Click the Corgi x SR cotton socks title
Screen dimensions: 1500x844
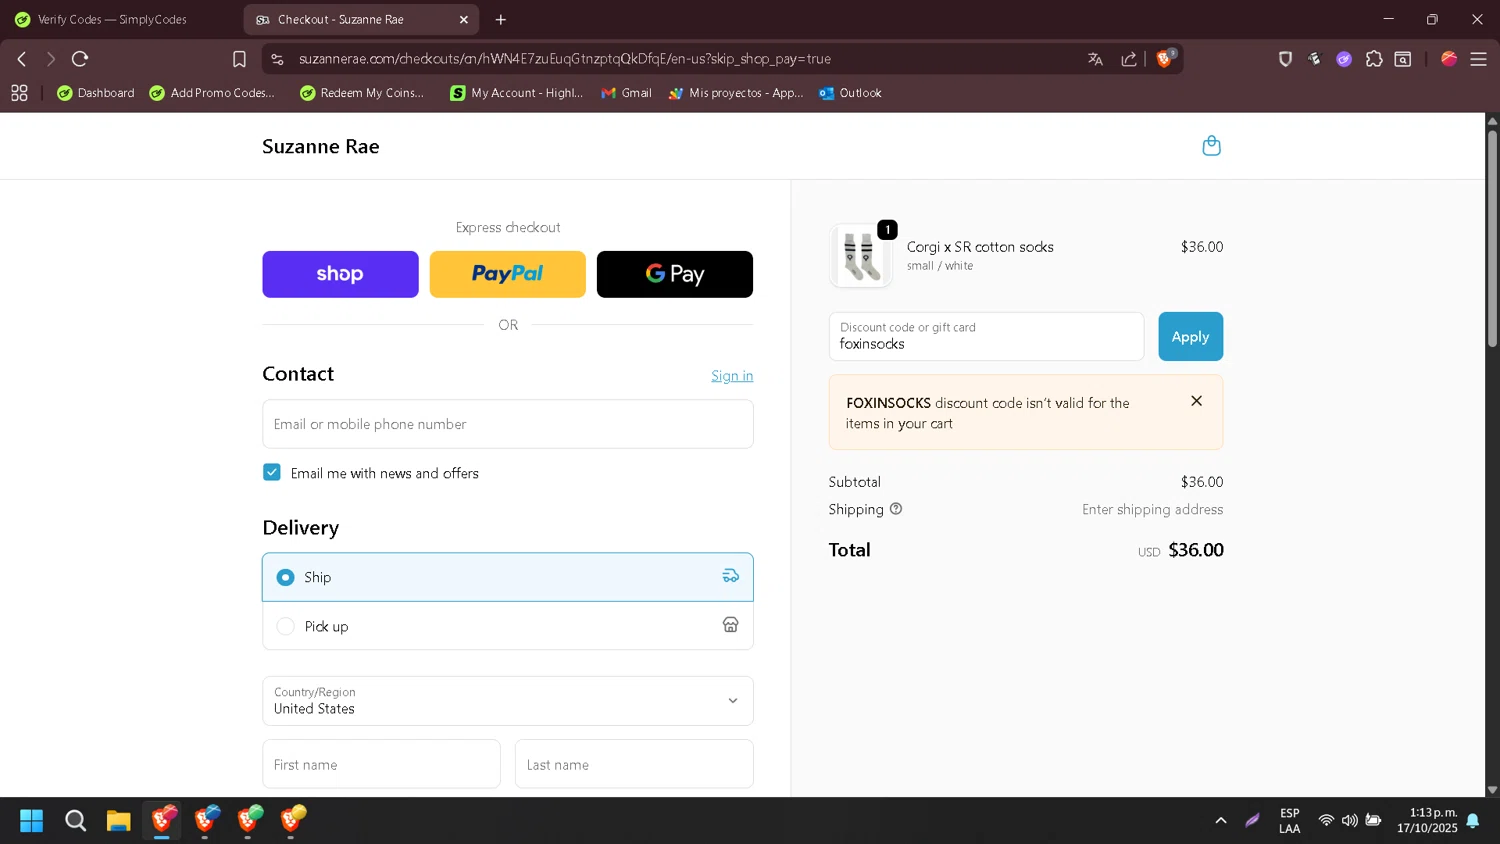[980, 247]
